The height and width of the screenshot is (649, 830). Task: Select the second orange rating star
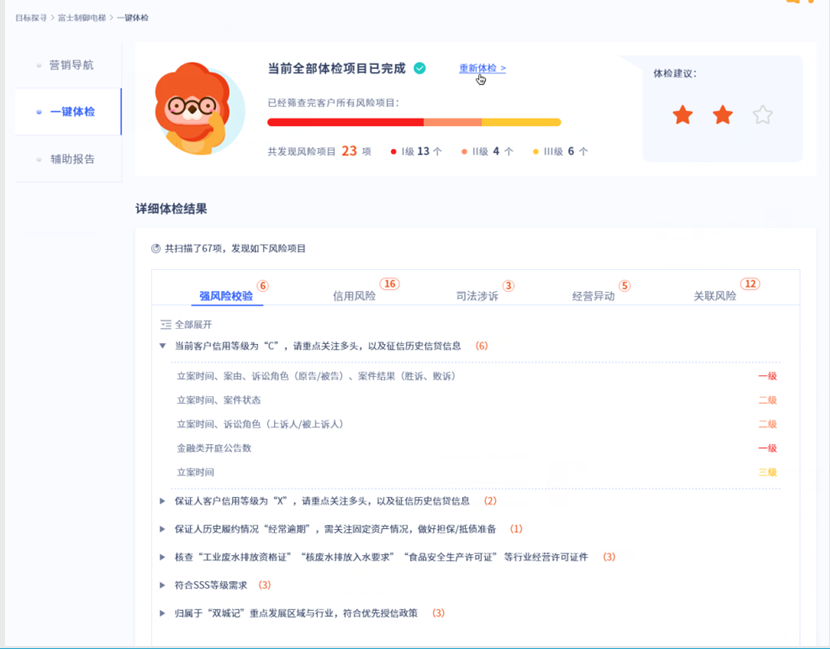click(723, 115)
